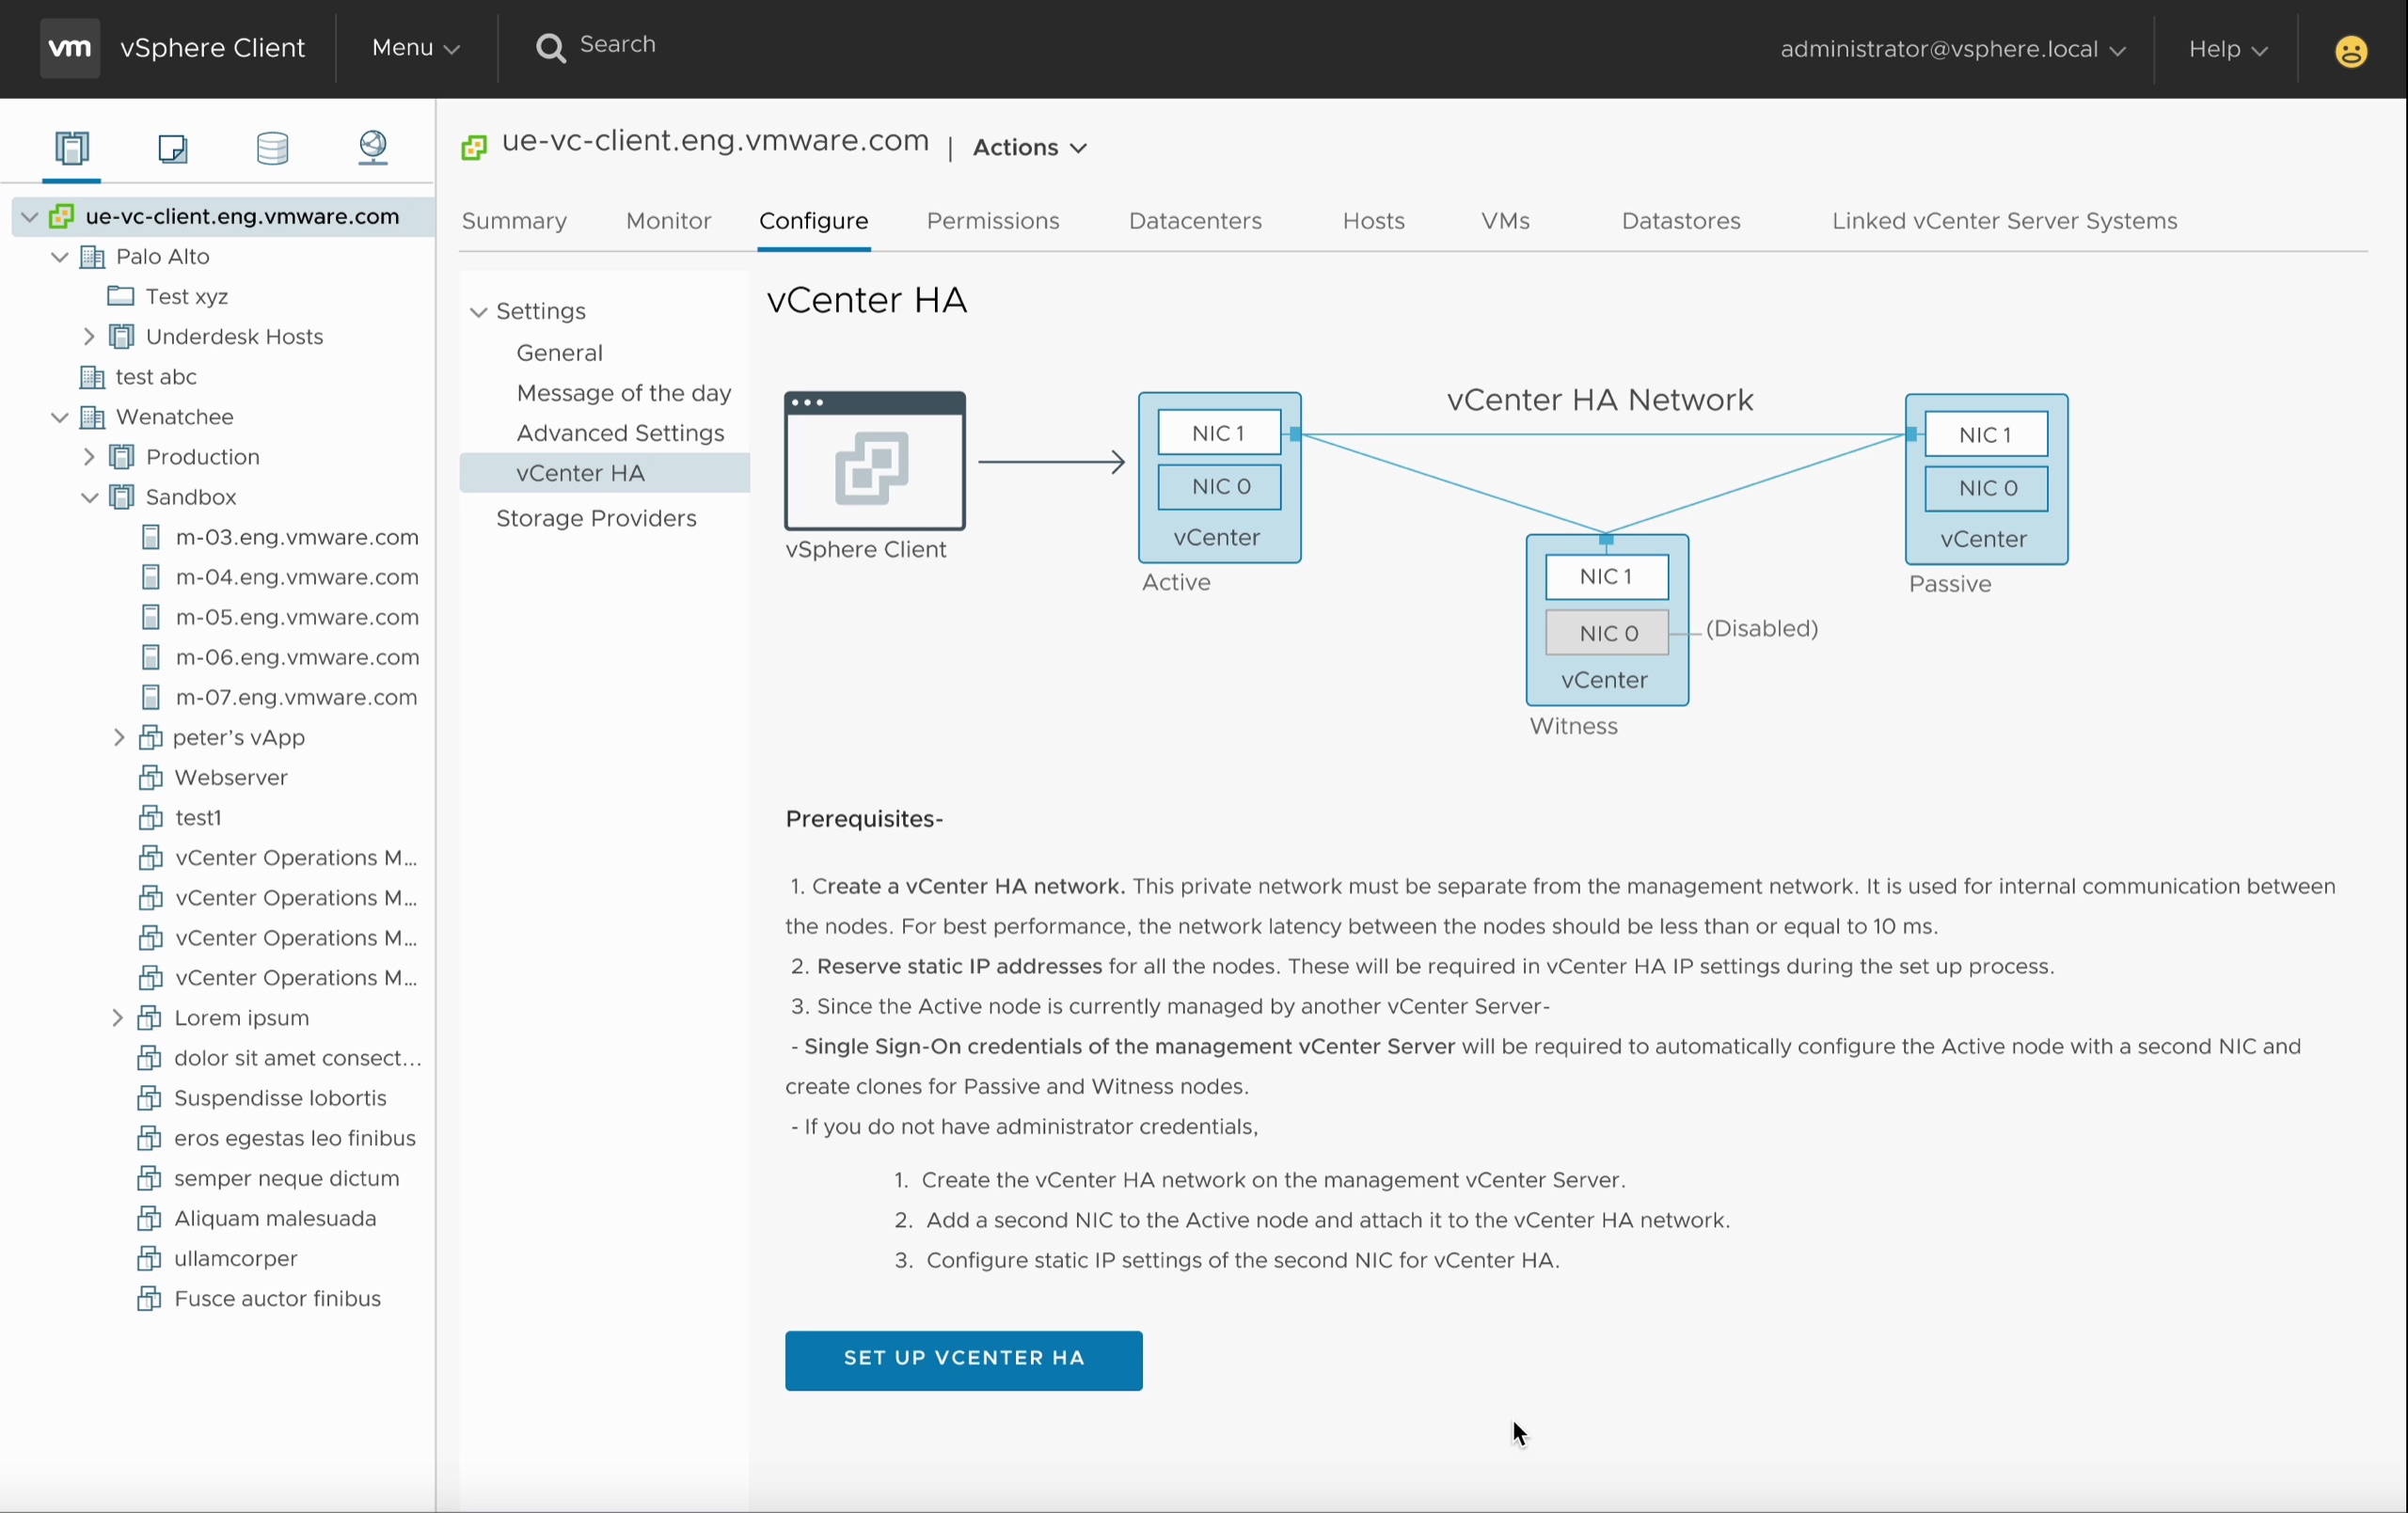The width and height of the screenshot is (2408, 1513).
Task: Switch to the Summary tab
Action: (x=515, y=221)
